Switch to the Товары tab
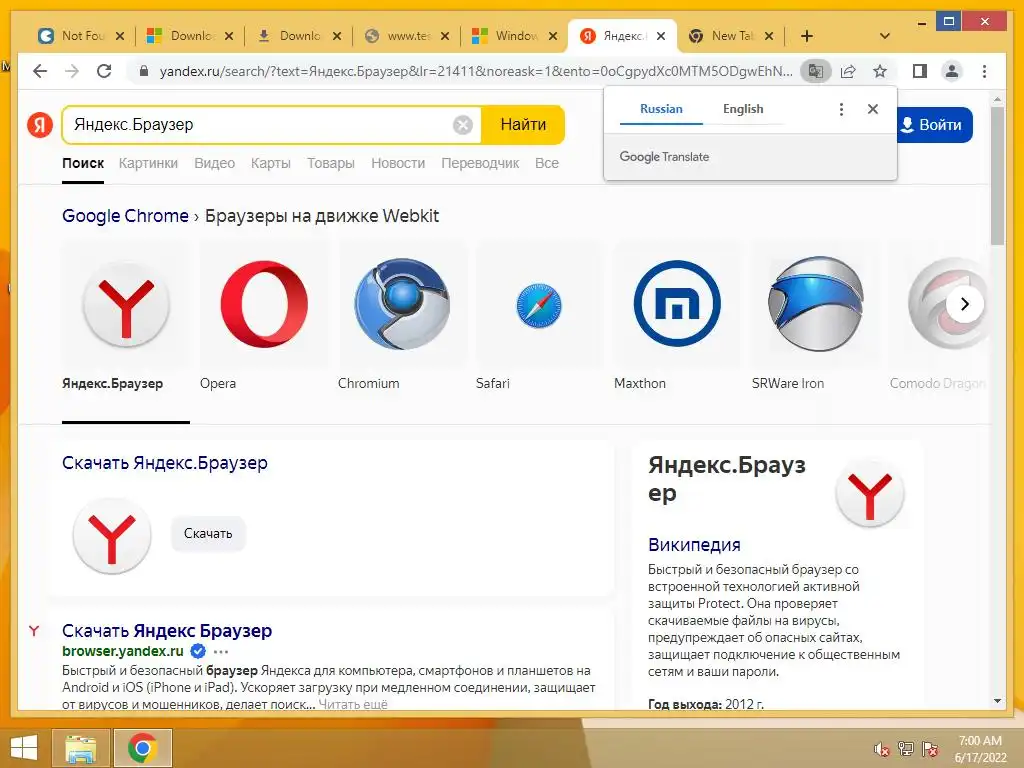 click(x=330, y=163)
